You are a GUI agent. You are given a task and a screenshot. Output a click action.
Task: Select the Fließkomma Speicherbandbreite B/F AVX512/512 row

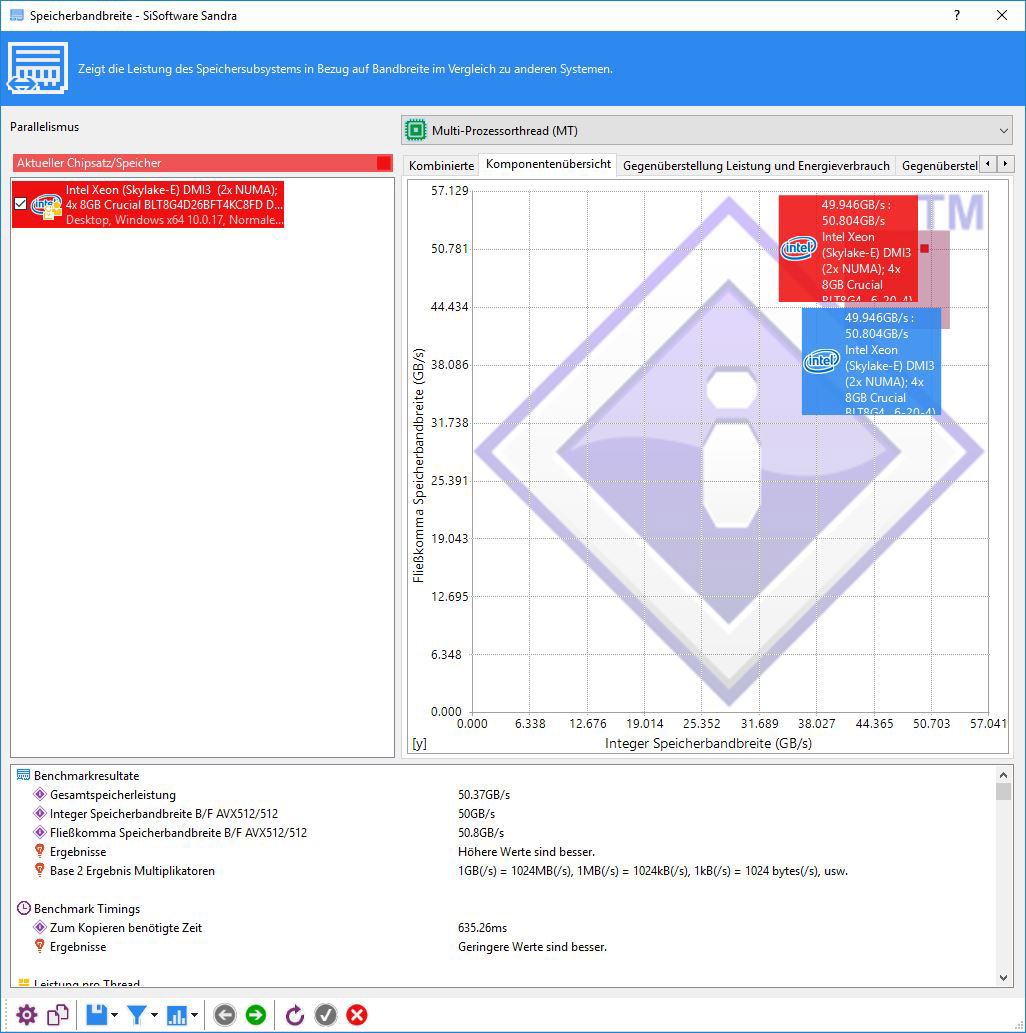tap(504, 832)
